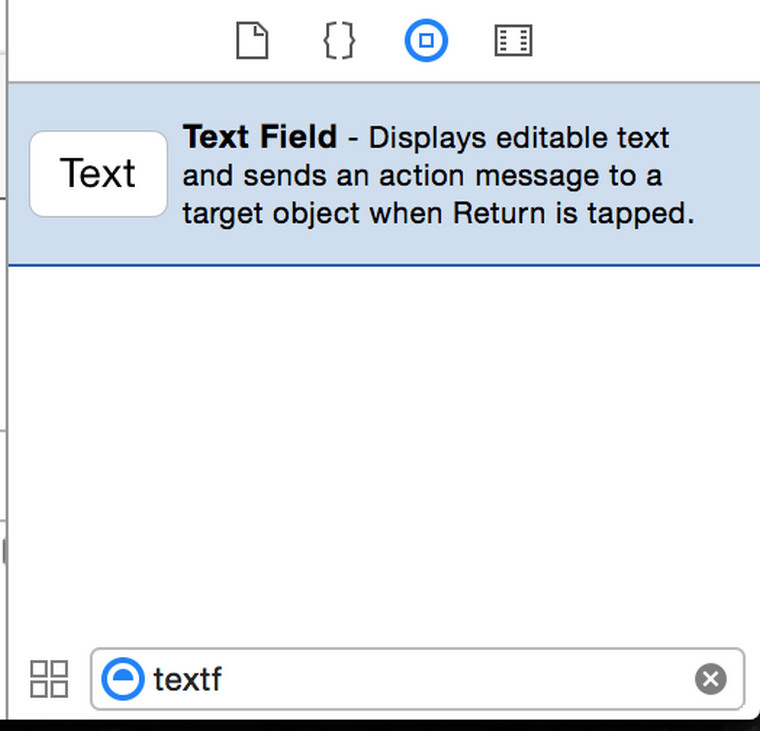Click the left pane divider edge
Viewport: 760px width, 731px height.
pos(6,400)
